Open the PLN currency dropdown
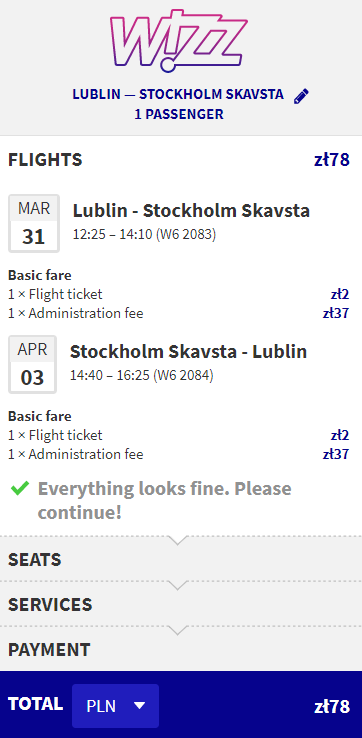 coord(115,706)
